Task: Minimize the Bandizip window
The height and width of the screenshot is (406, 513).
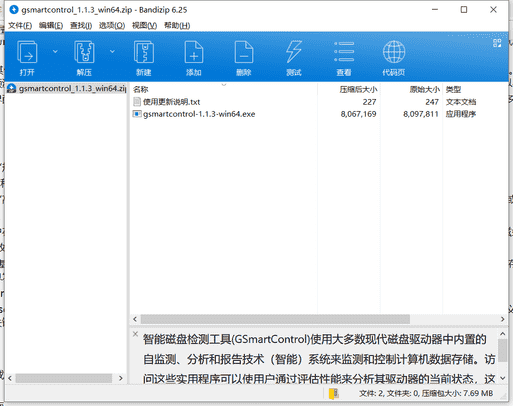Action: click(x=435, y=10)
